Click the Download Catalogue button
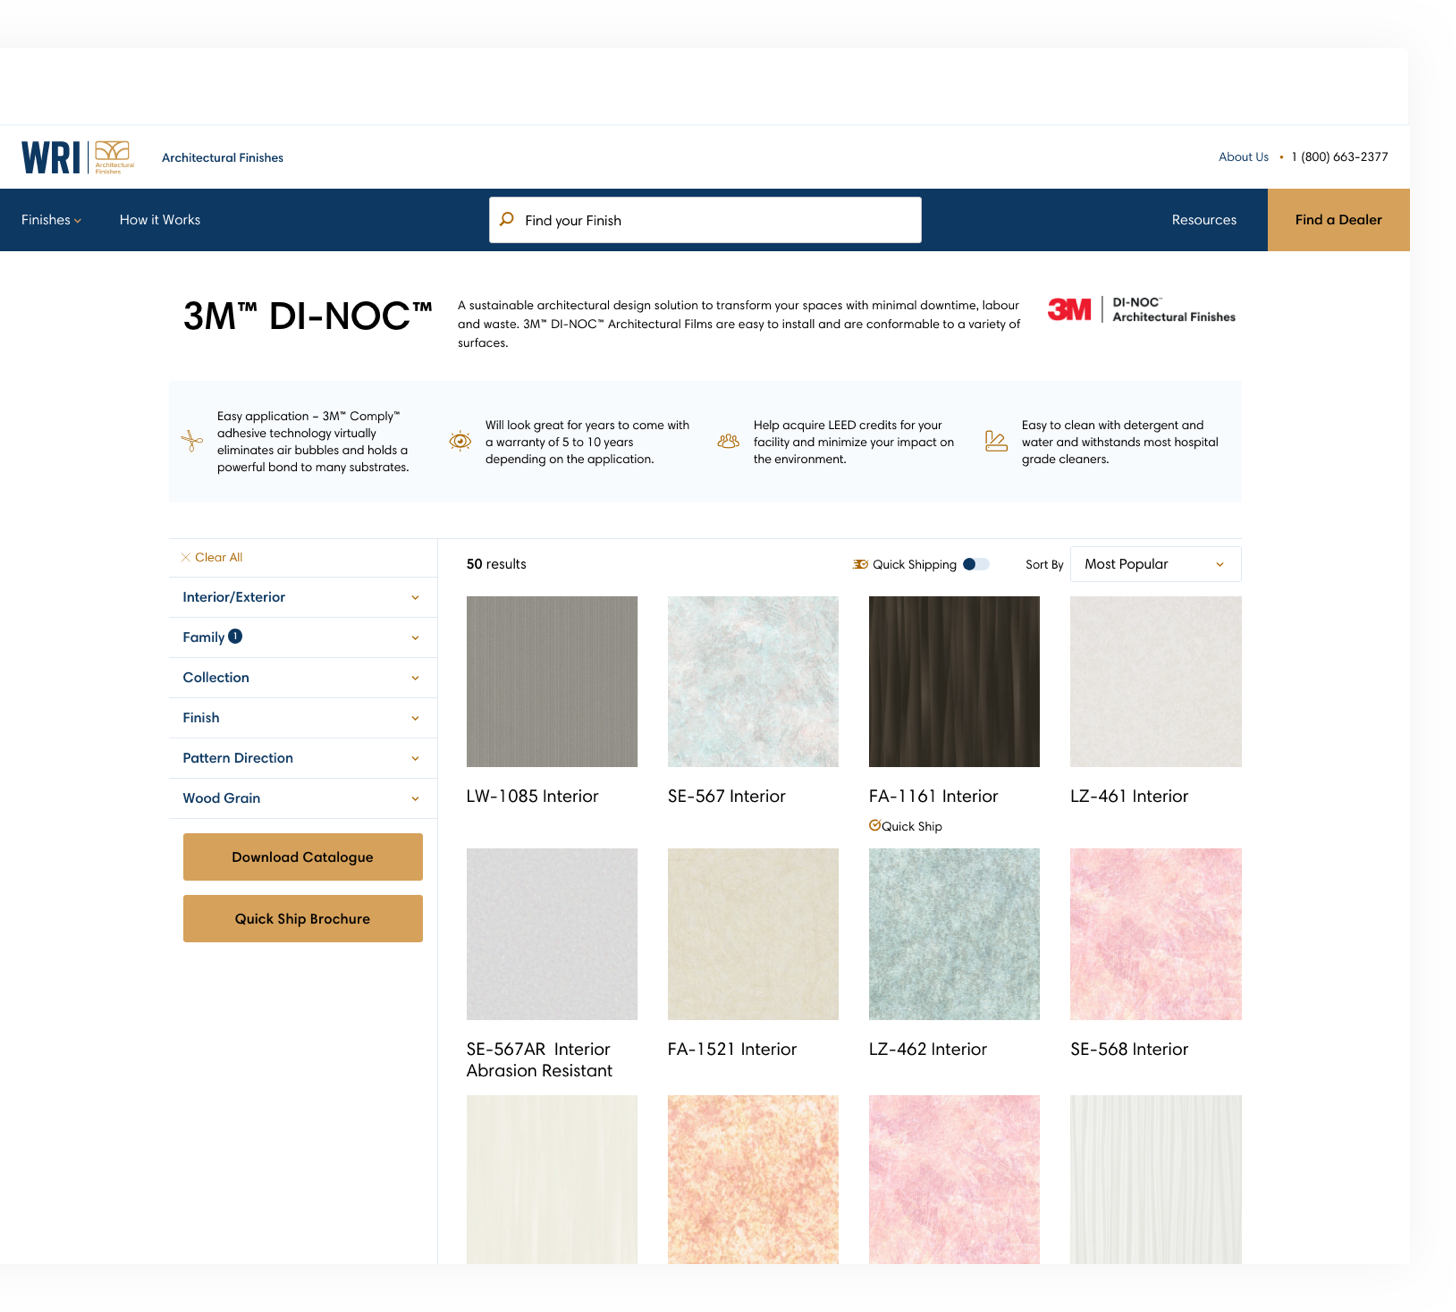The image size is (1456, 1312). click(302, 857)
